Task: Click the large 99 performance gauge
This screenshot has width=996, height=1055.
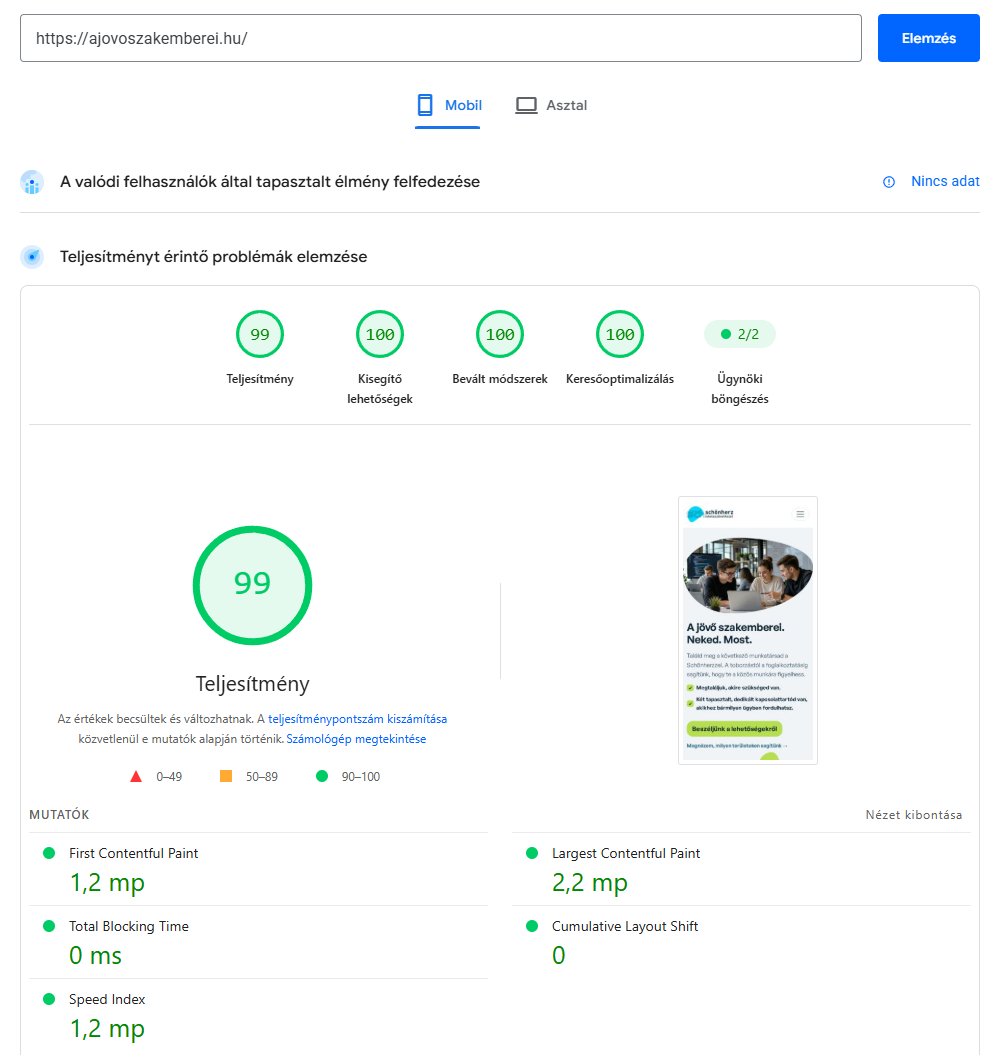Action: [x=252, y=585]
